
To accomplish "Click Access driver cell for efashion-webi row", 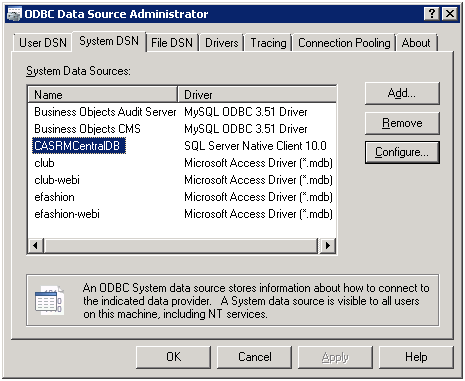I will tap(258, 214).
